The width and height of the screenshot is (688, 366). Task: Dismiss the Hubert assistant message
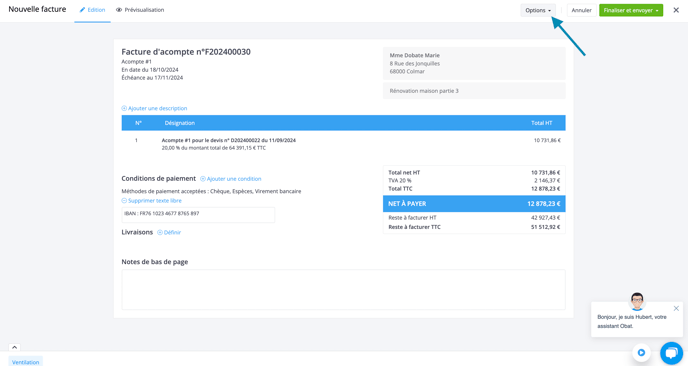point(676,309)
